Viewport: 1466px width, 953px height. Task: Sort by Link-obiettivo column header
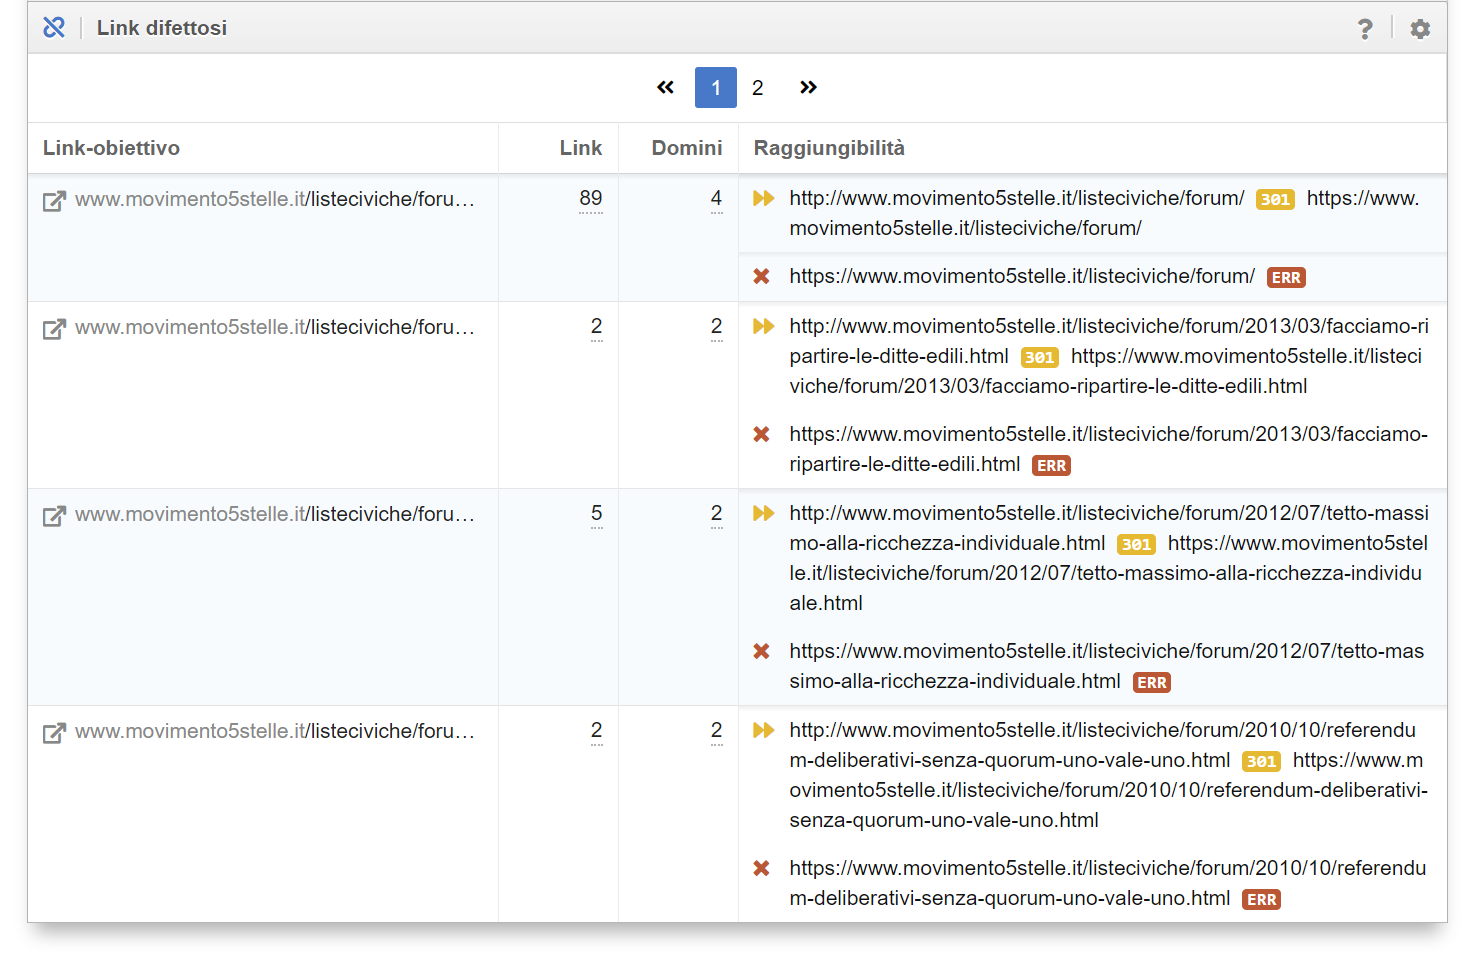tap(111, 148)
